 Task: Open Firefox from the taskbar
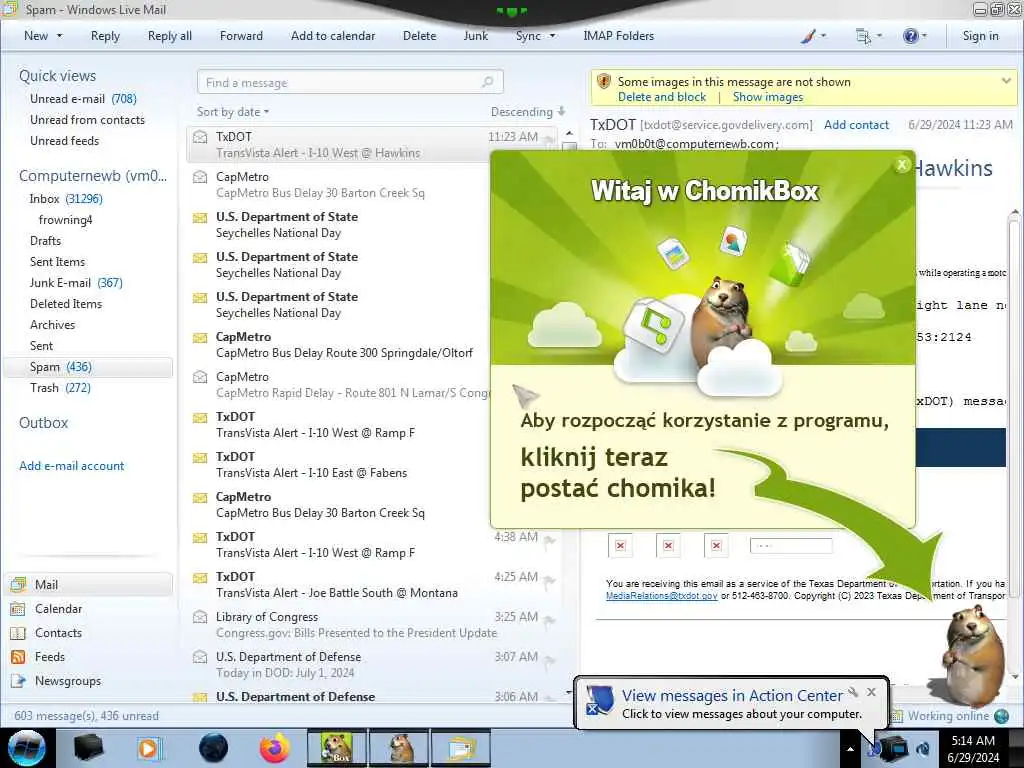click(x=274, y=748)
